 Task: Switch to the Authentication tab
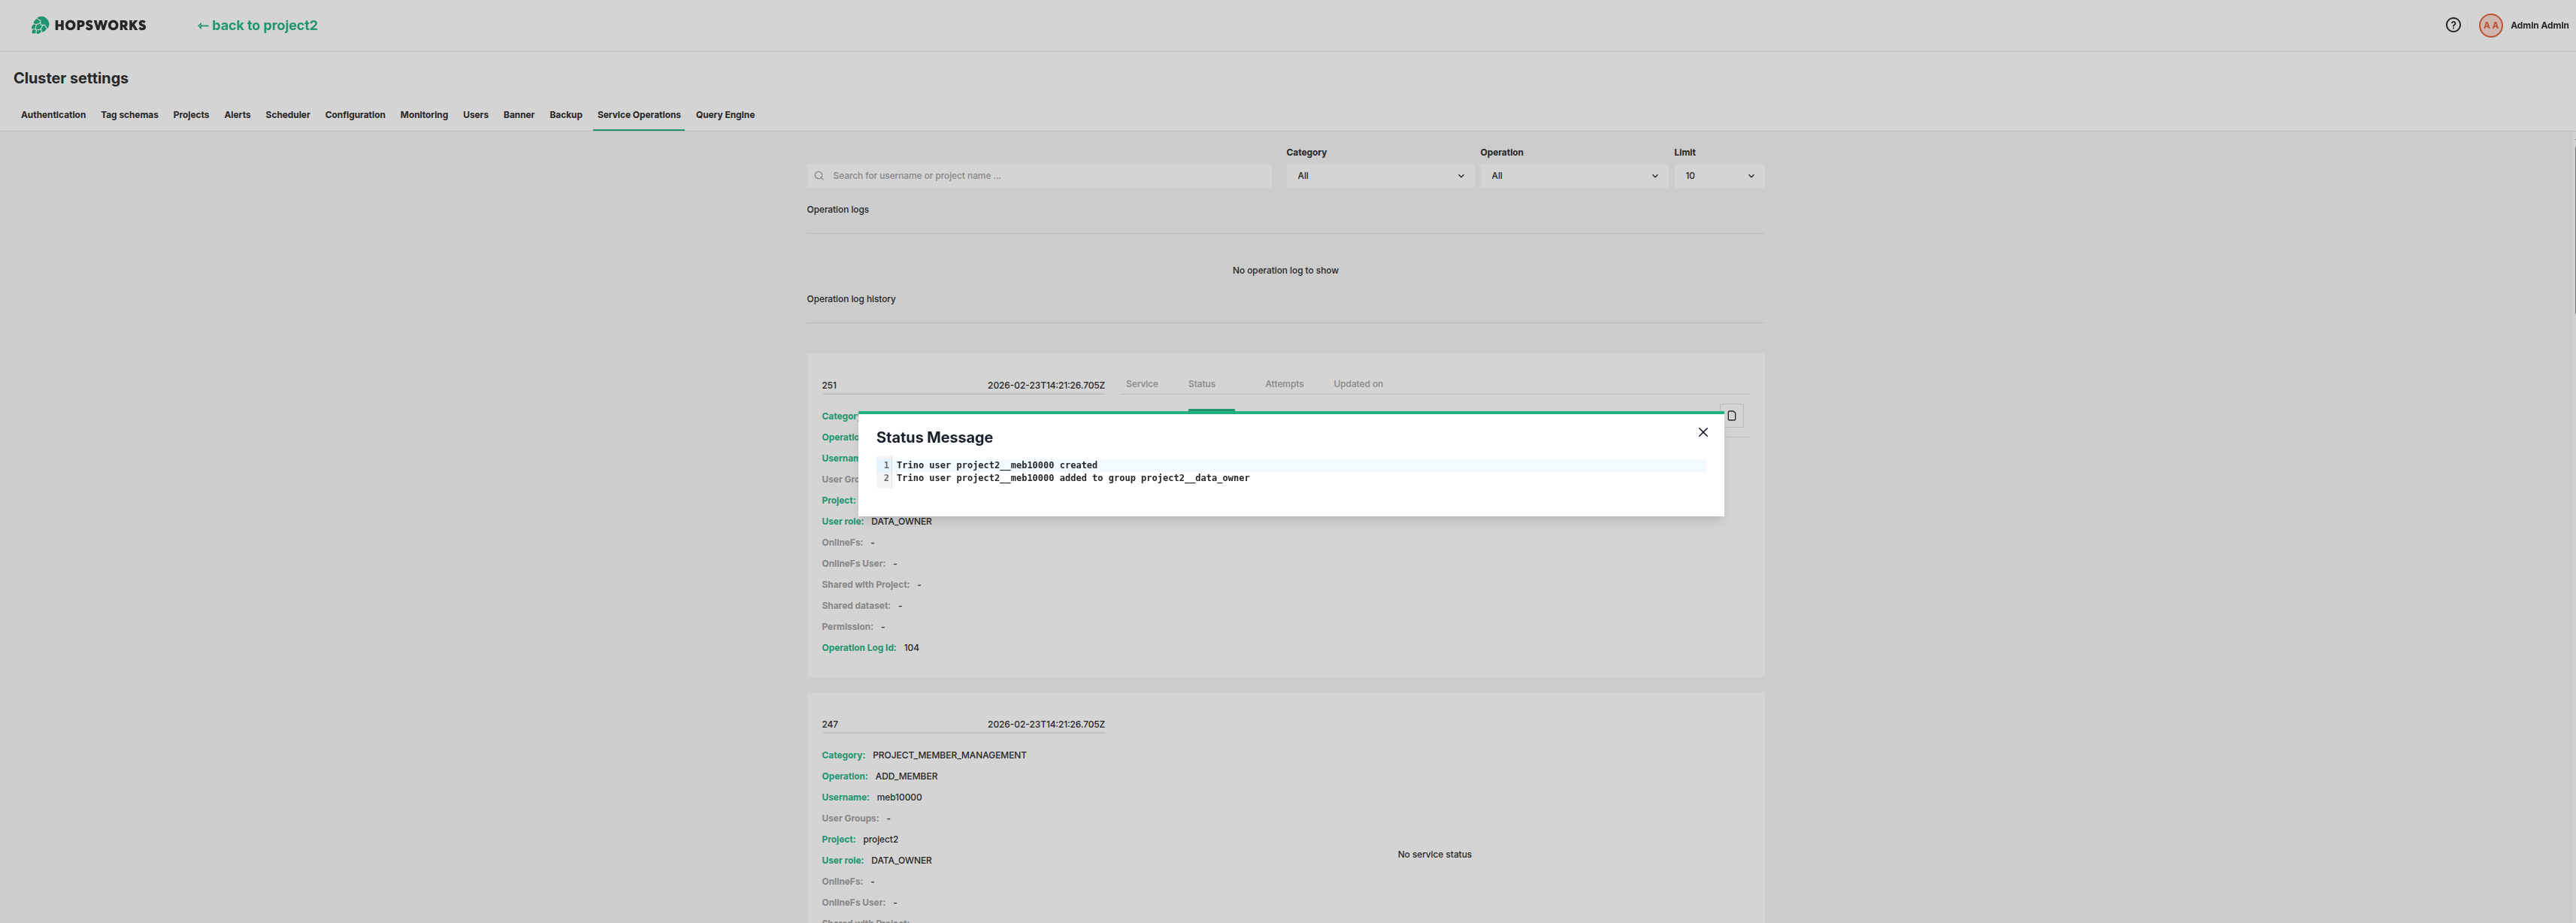(x=52, y=115)
